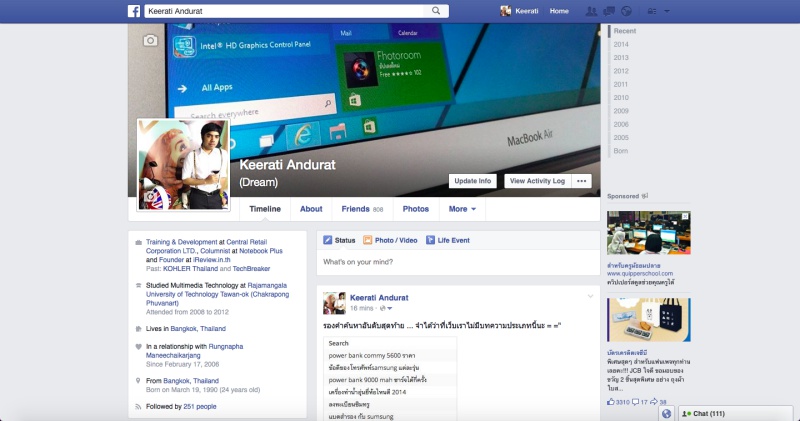Image resolution: width=800 pixels, height=421 pixels.
Task: Open the iReview.in.th link
Action: tap(212, 259)
